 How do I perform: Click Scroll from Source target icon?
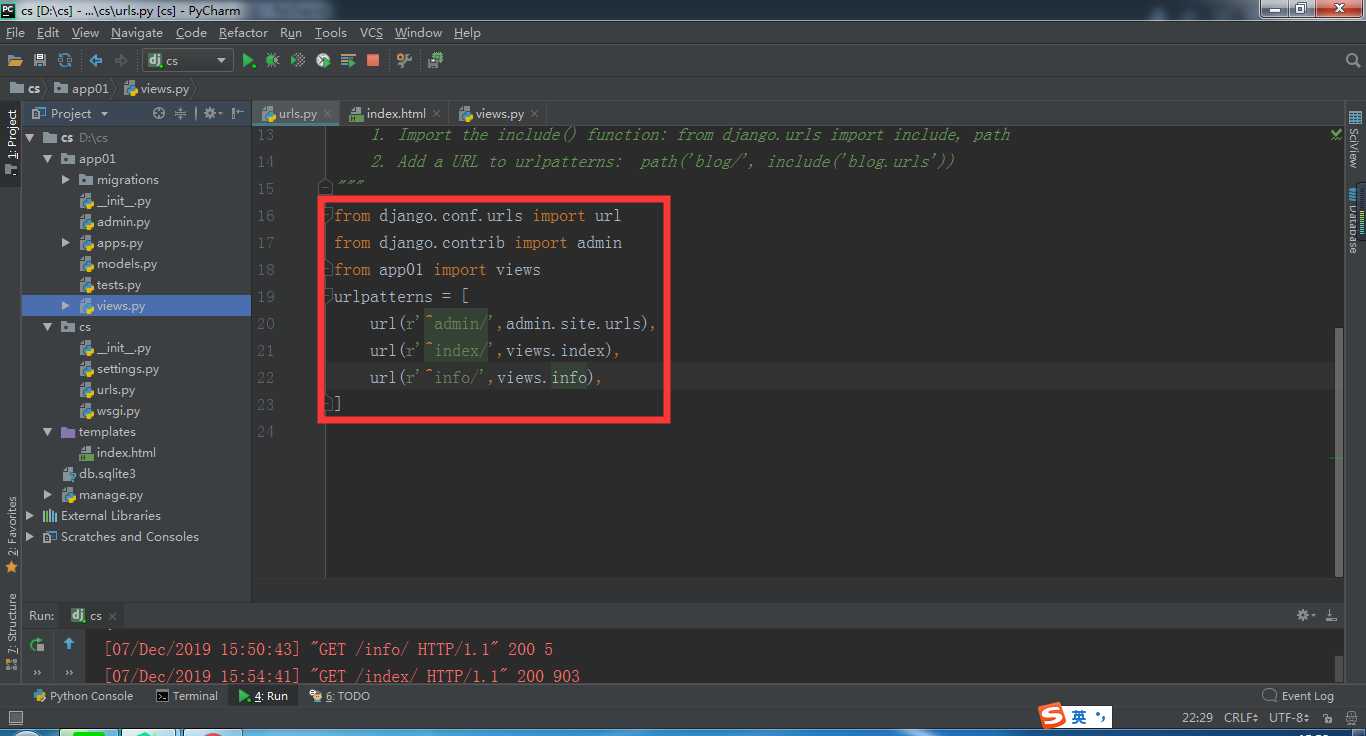click(158, 113)
